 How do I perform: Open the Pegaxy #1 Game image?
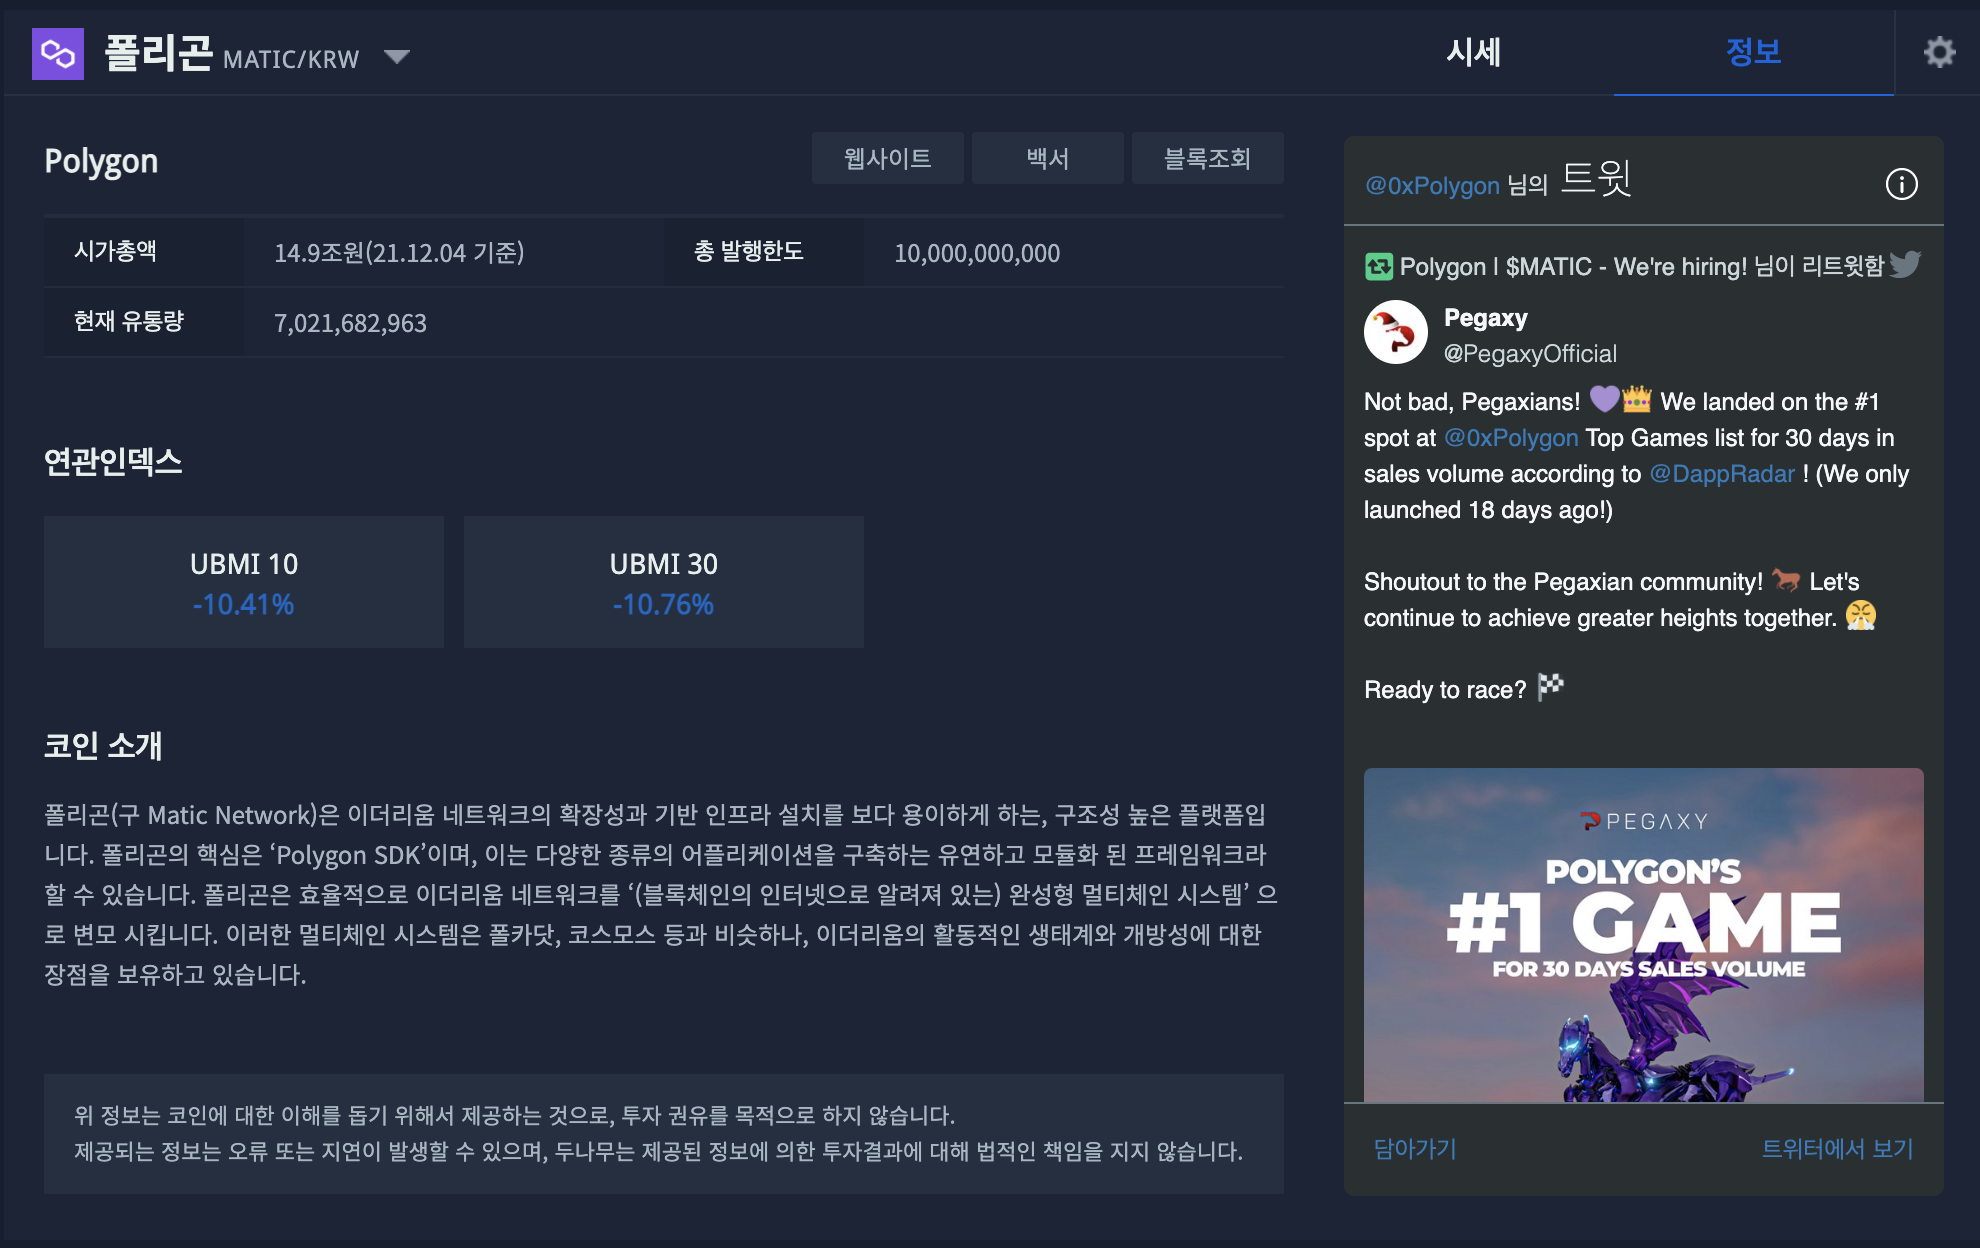[1643, 935]
